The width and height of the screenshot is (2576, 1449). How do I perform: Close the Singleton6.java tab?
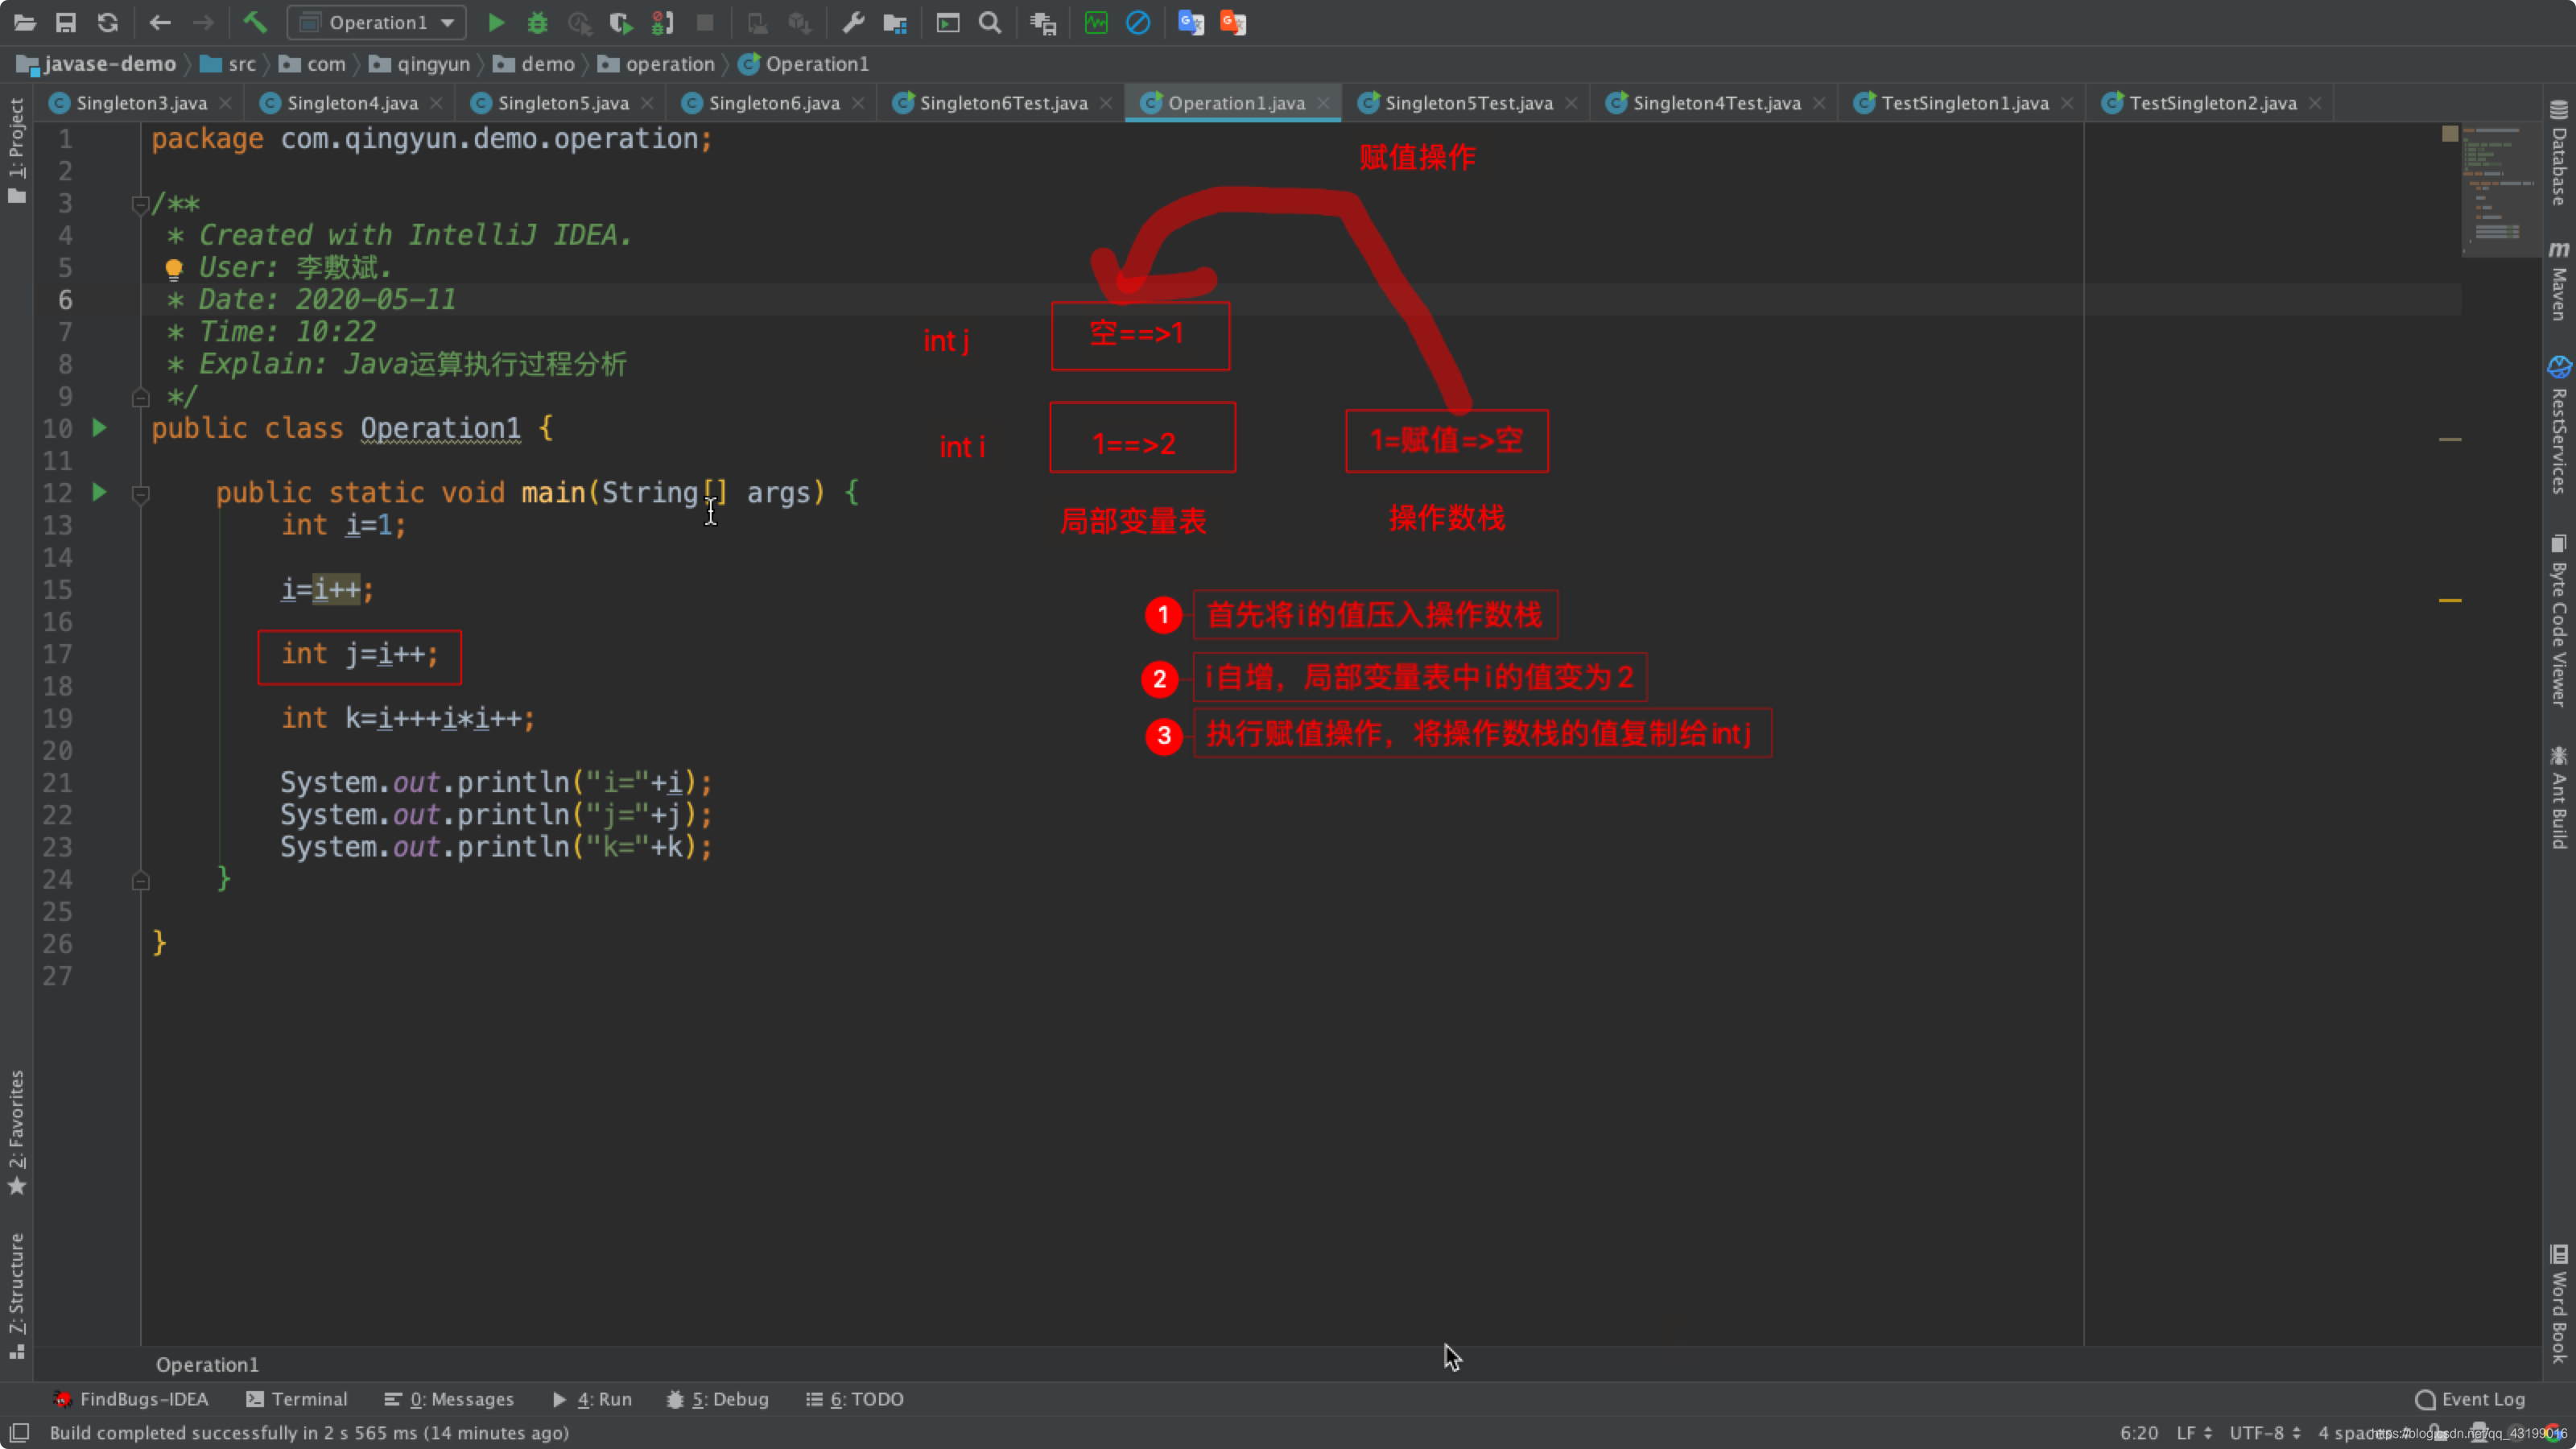pos(858,103)
